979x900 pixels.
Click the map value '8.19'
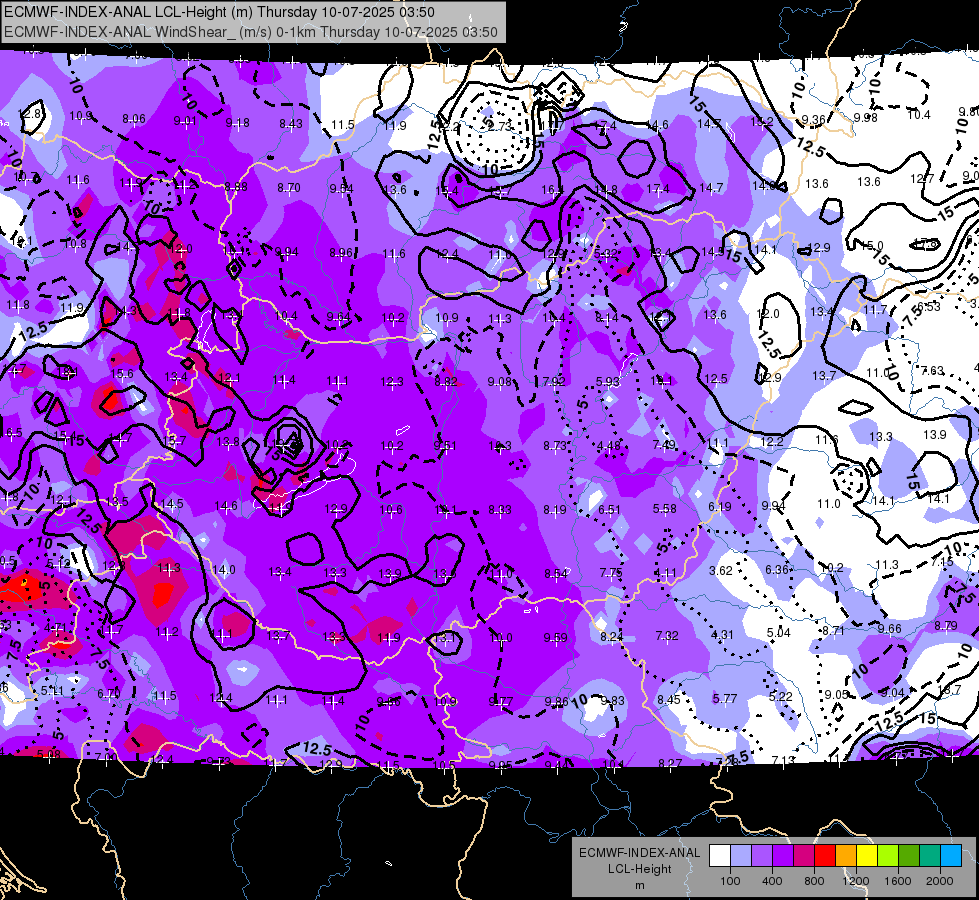pos(554,510)
